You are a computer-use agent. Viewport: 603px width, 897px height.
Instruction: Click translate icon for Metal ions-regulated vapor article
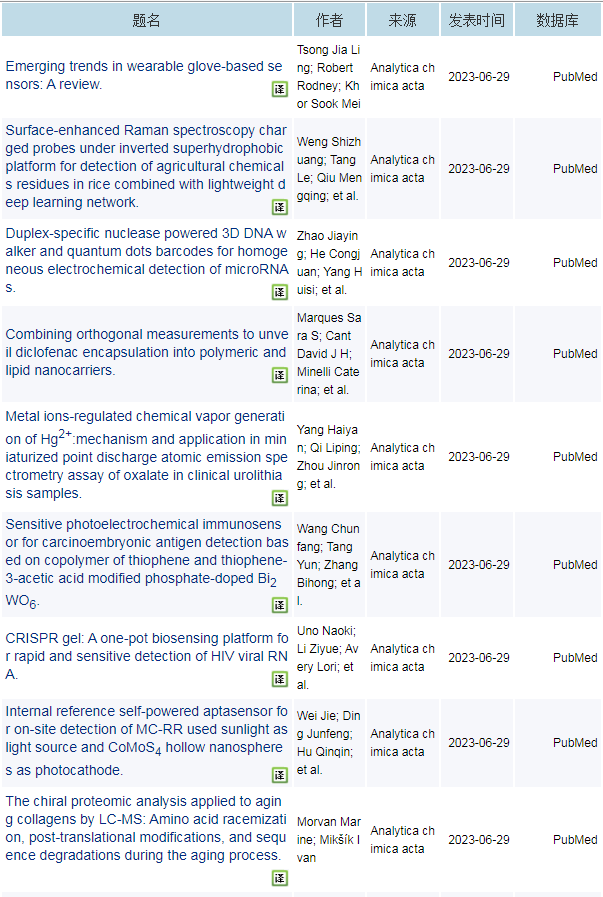(280, 498)
